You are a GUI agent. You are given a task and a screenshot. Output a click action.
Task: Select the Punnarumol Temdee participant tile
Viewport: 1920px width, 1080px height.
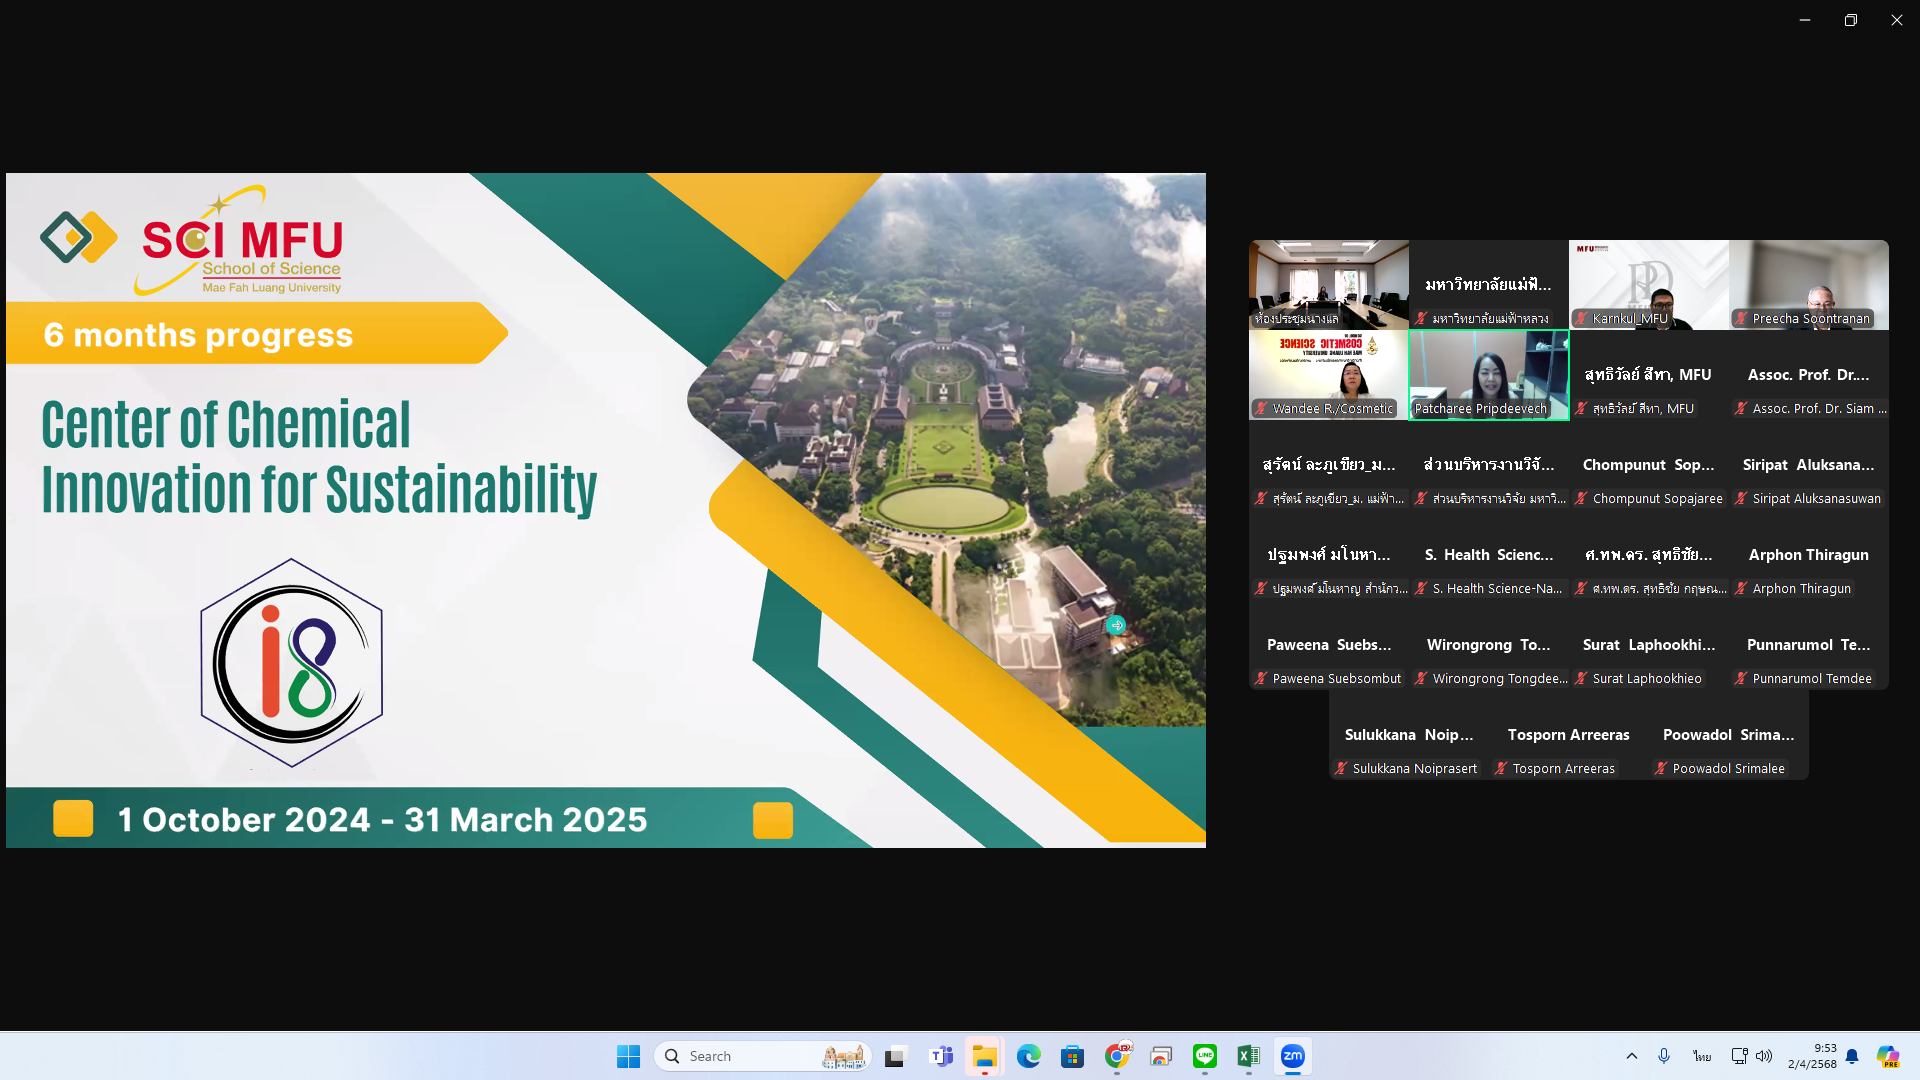(1809, 645)
